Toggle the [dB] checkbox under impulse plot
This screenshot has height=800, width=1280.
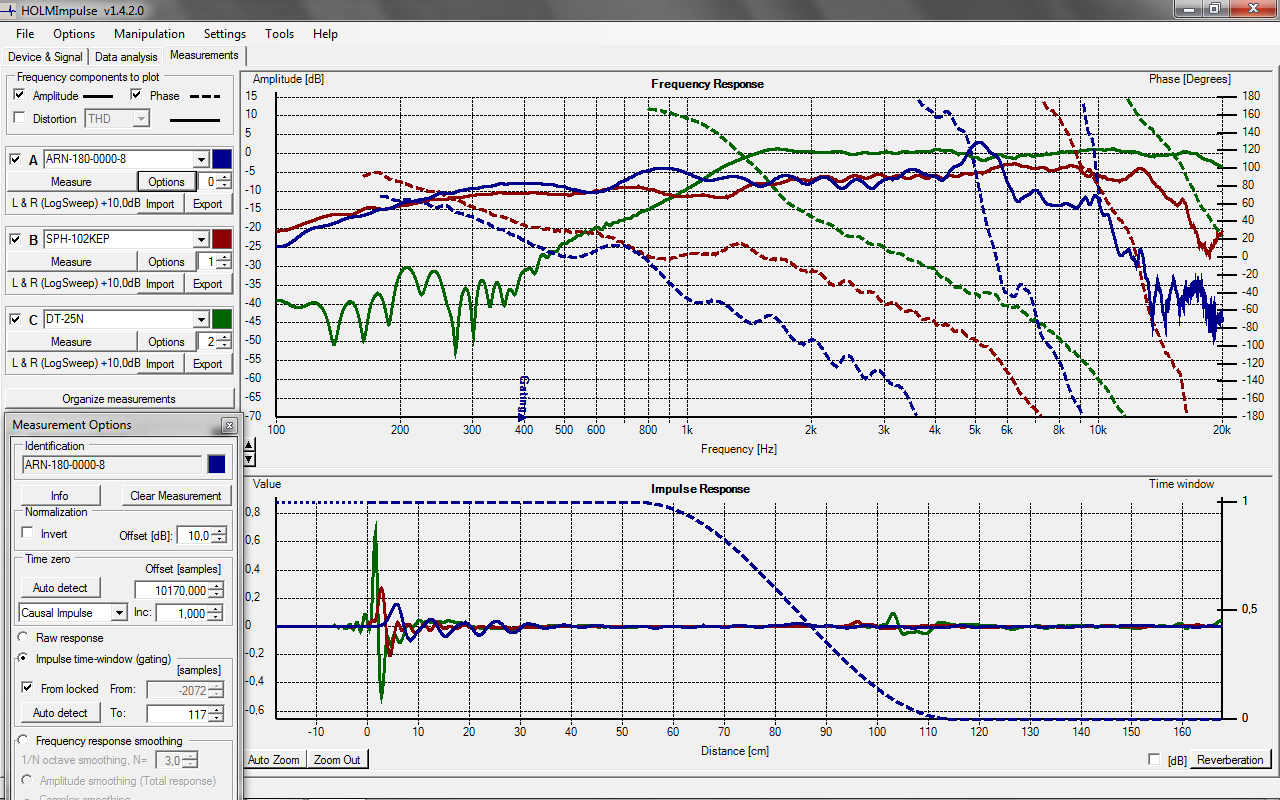pos(1155,760)
